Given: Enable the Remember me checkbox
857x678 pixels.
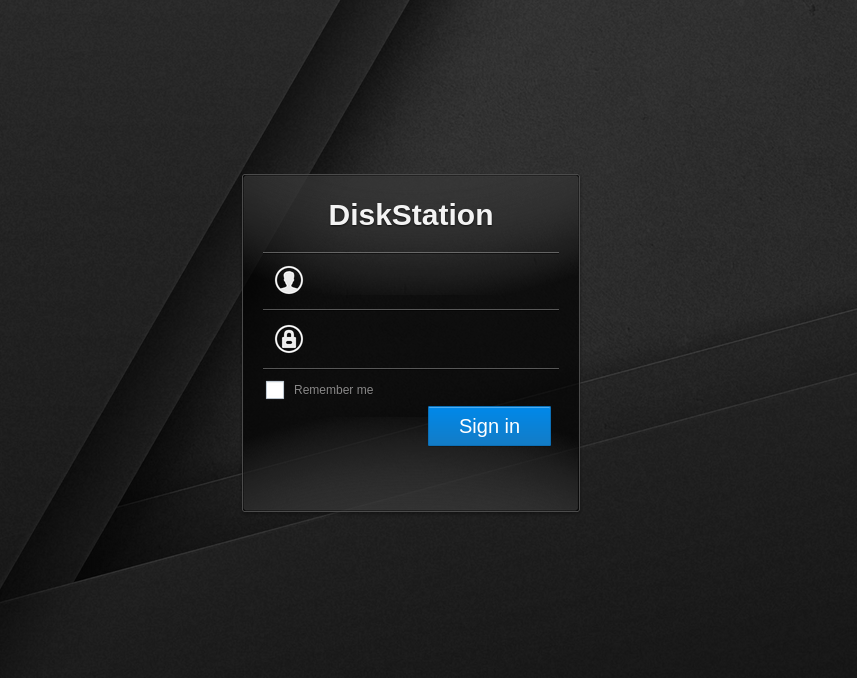Looking at the screenshot, I should 275,390.
